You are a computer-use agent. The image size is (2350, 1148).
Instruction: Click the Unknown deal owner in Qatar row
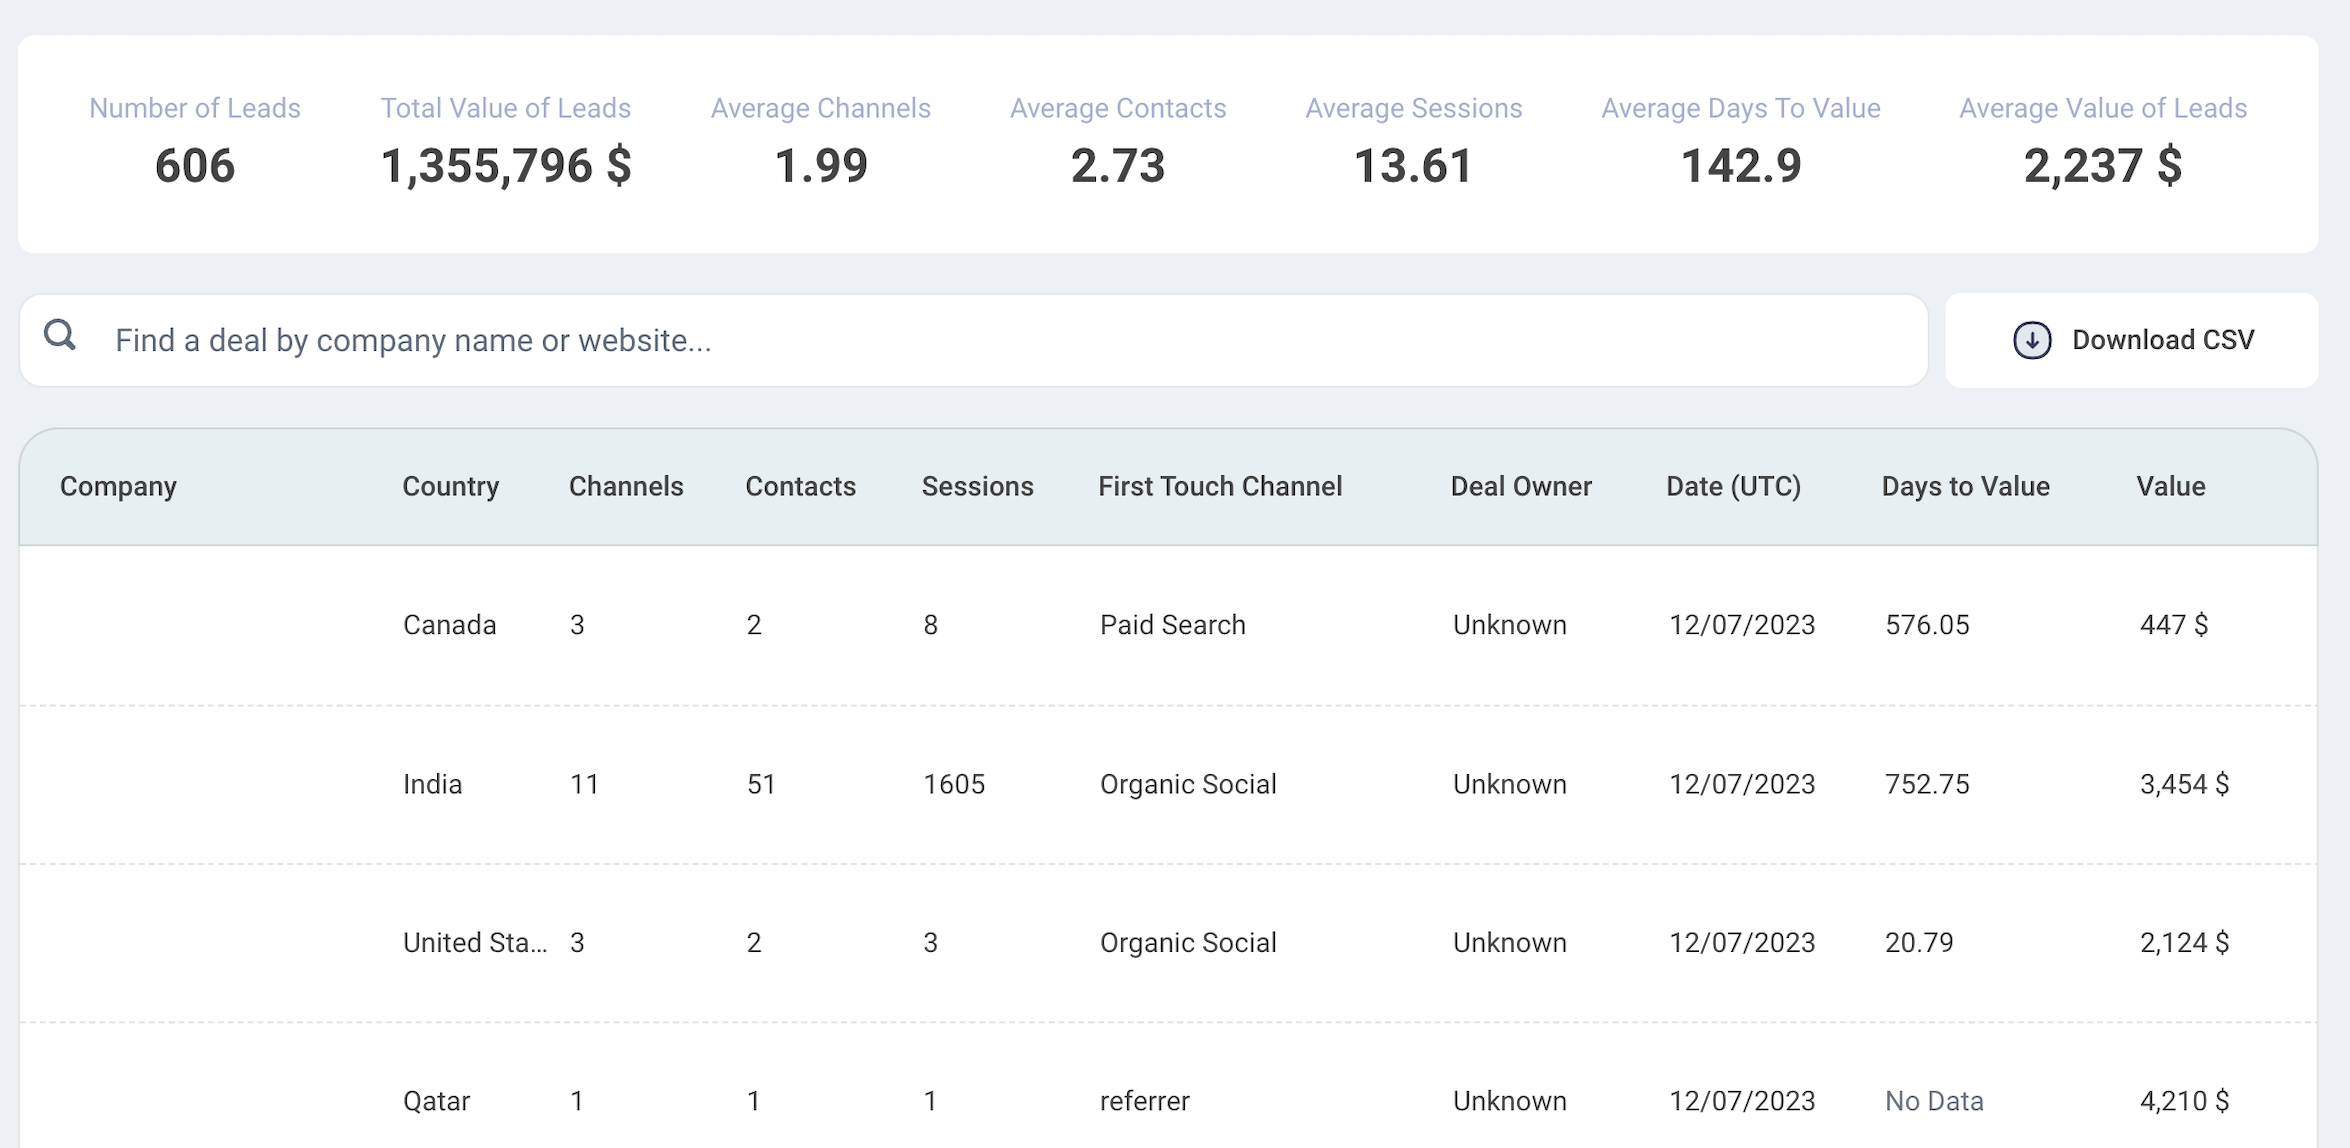pyautogui.click(x=1509, y=1101)
